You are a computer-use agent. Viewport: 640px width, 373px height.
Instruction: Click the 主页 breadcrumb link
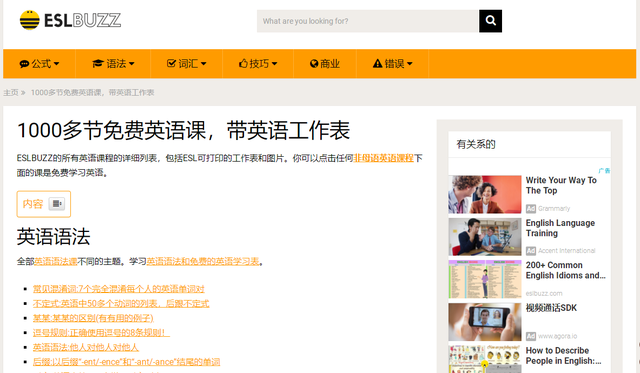point(11,93)
